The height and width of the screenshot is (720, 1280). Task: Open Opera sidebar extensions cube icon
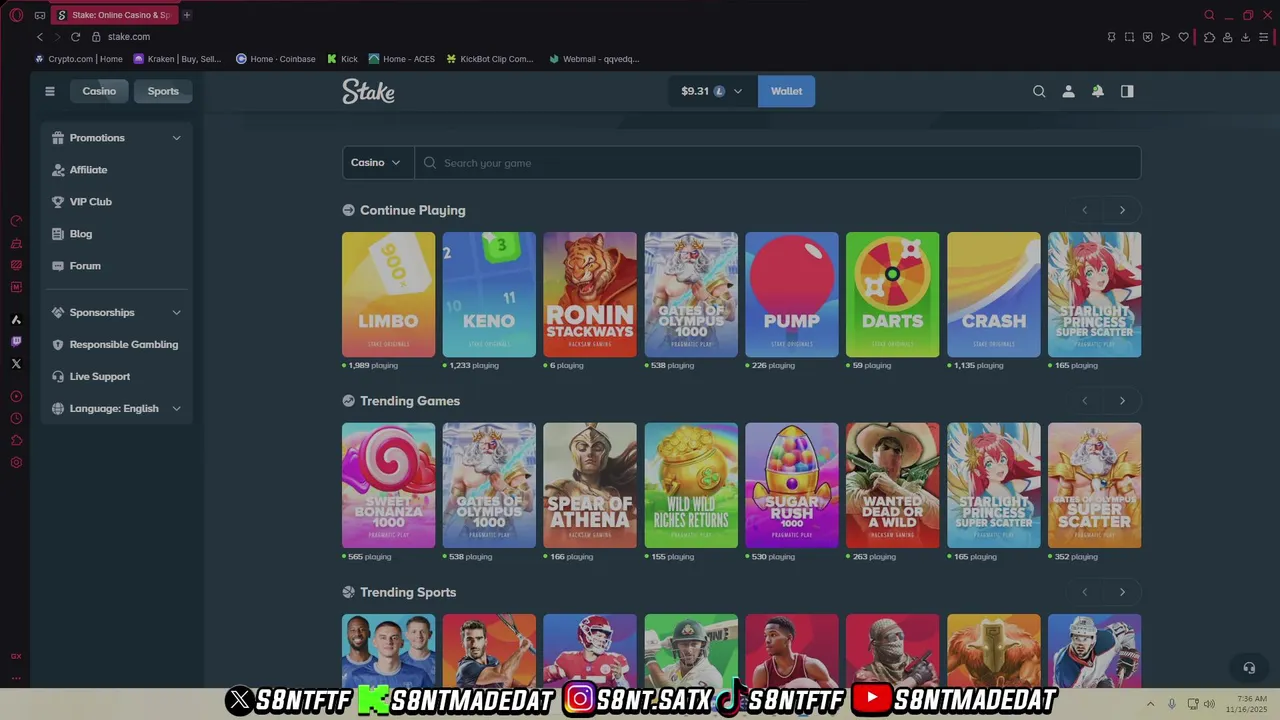16,441
